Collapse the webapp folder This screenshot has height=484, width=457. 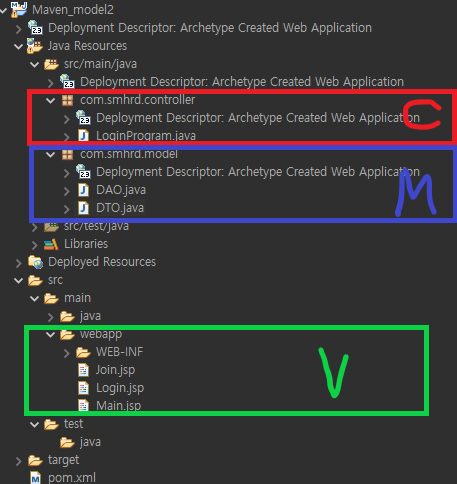[x=51, y=334]
